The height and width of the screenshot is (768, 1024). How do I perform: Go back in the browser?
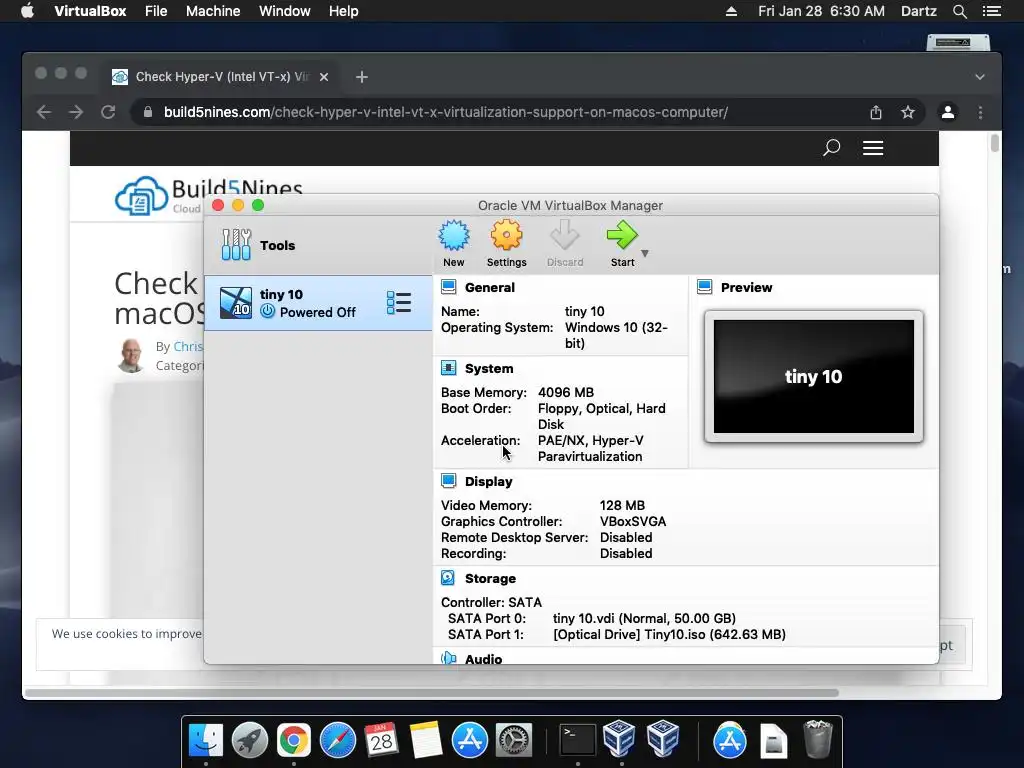44,112
